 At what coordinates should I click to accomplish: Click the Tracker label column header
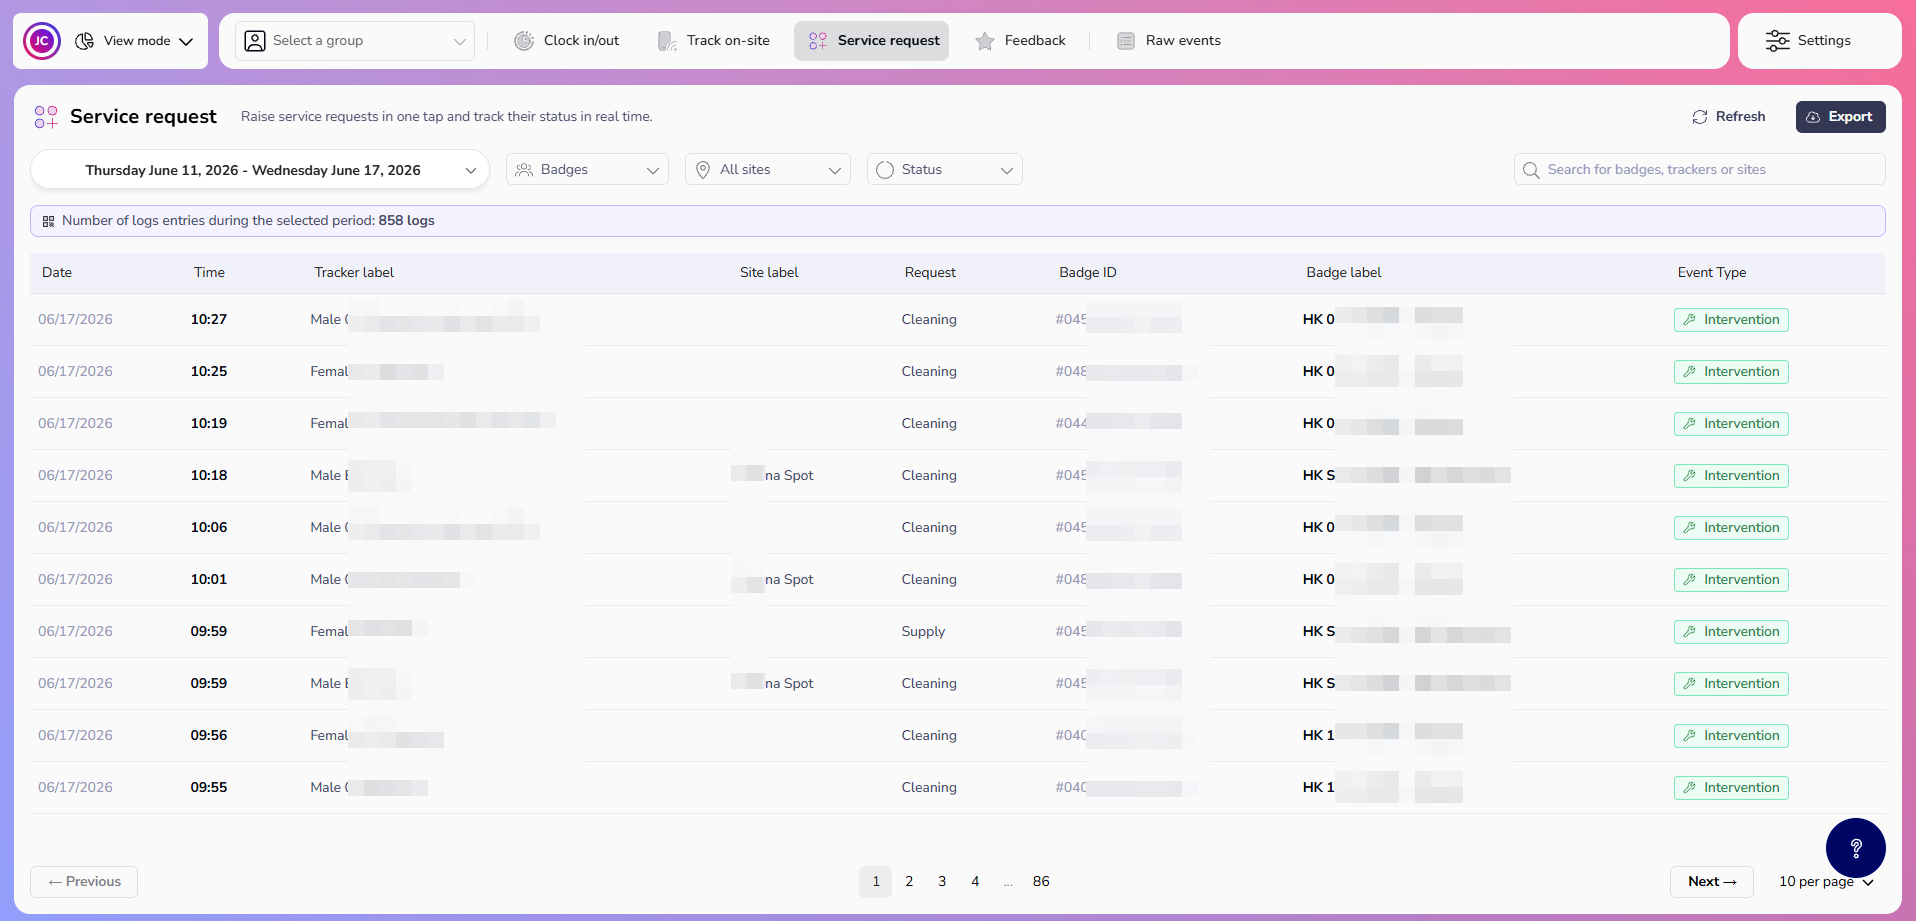point(354,273)
